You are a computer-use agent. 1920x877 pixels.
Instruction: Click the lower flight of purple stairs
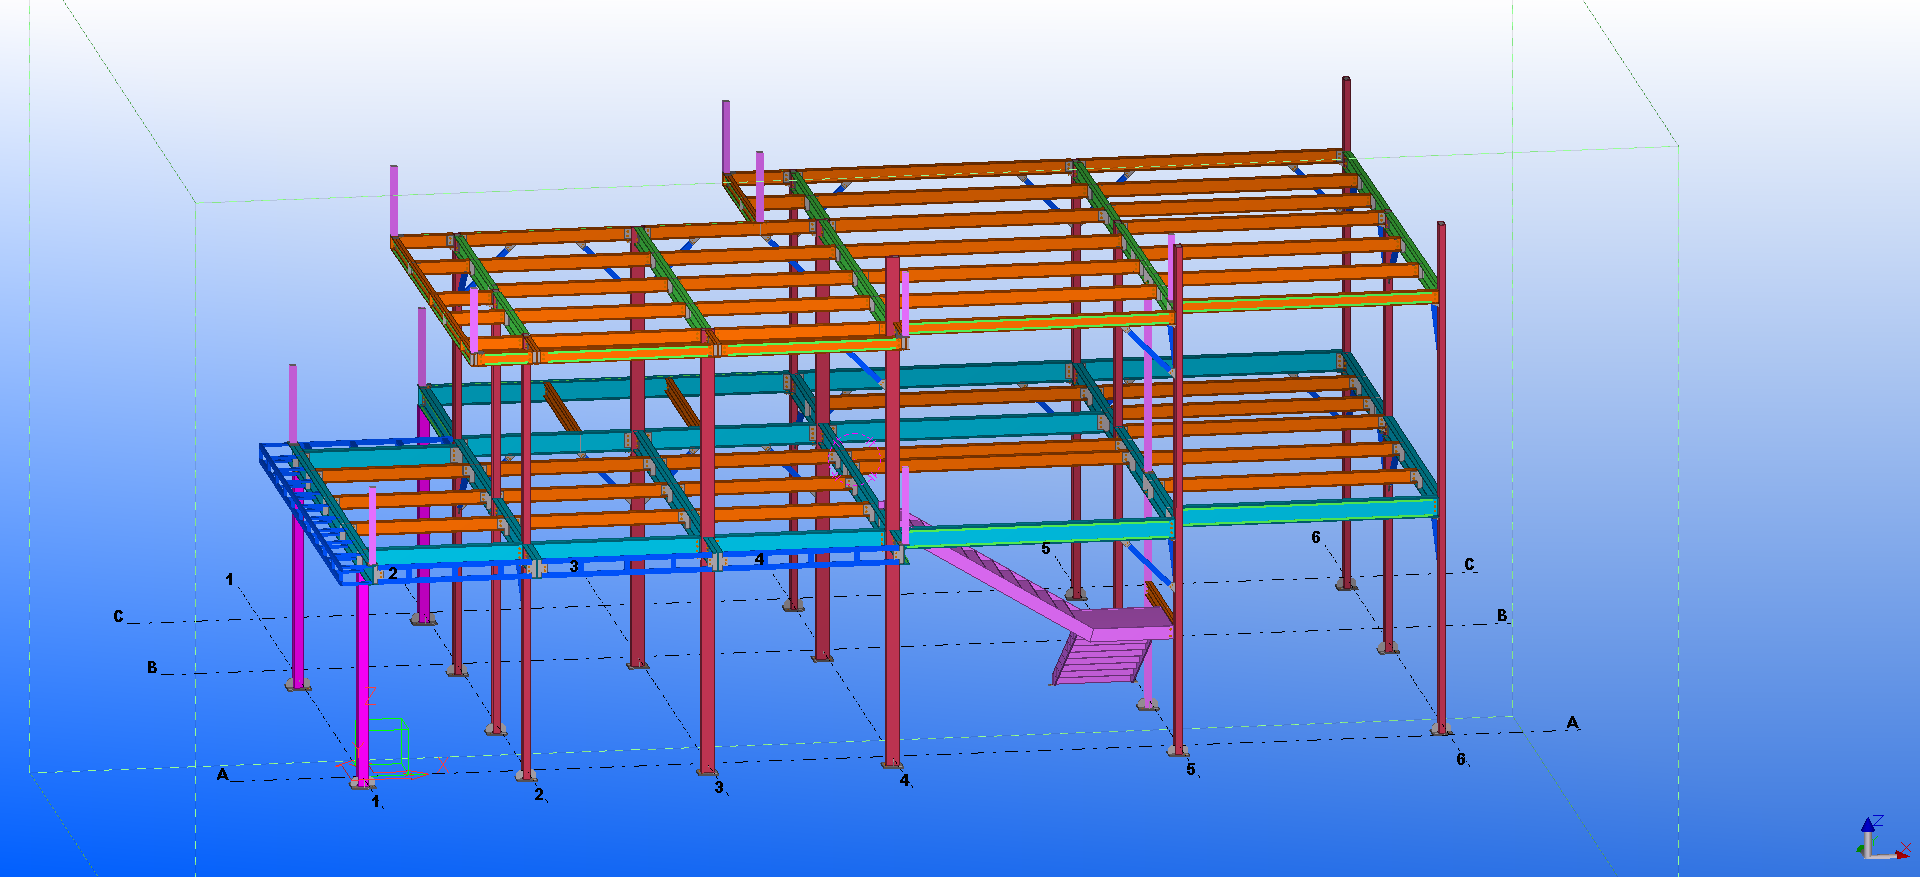tap(1100, 662)
